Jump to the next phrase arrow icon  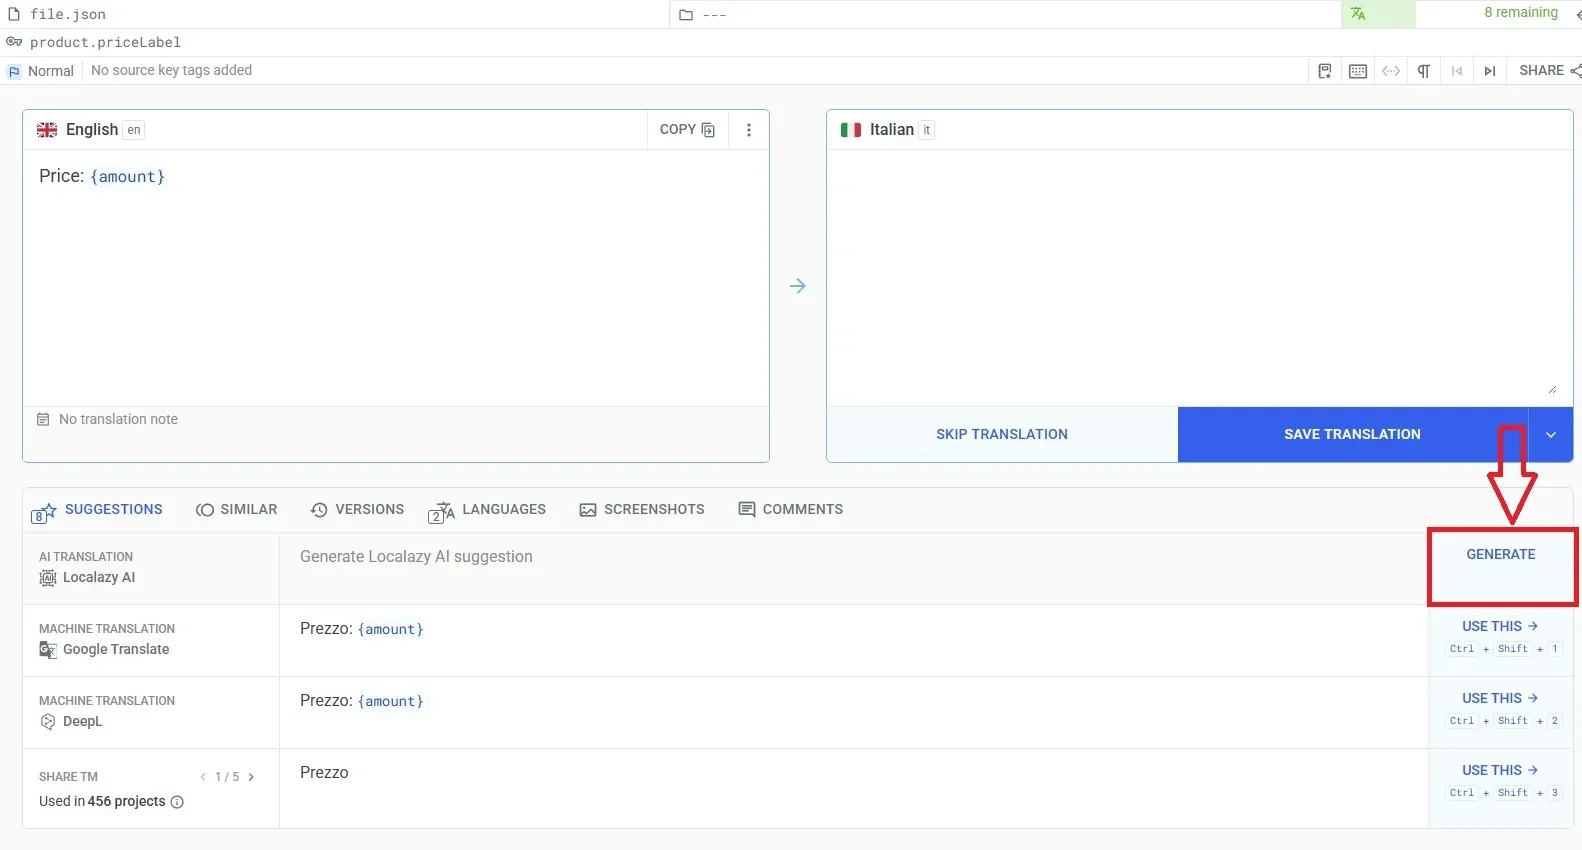(x=1490, y=71)
